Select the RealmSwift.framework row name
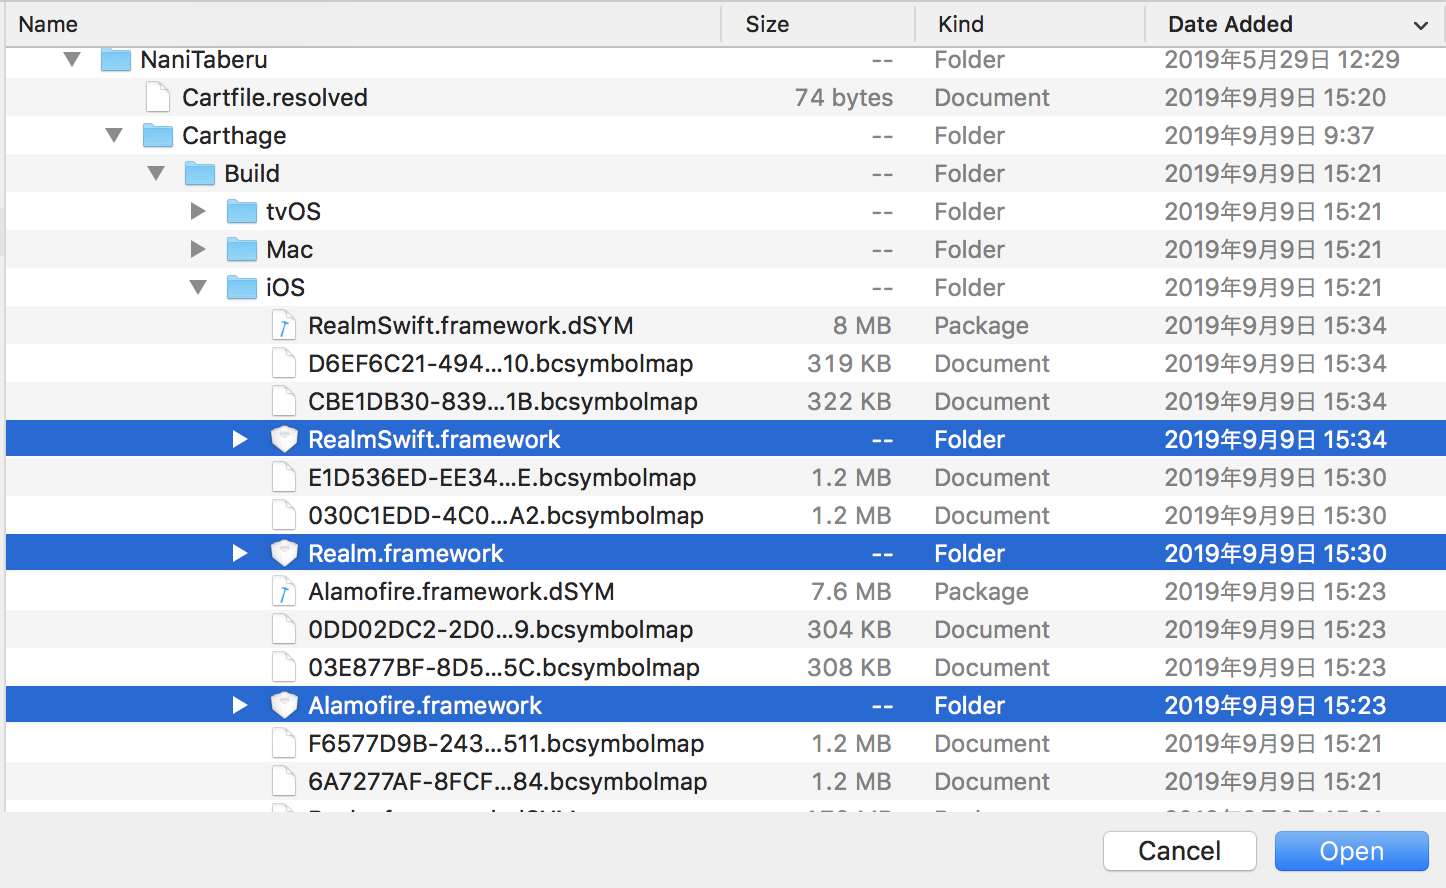1446x888 pixels. pyautogui.click(x=434, y=439)
